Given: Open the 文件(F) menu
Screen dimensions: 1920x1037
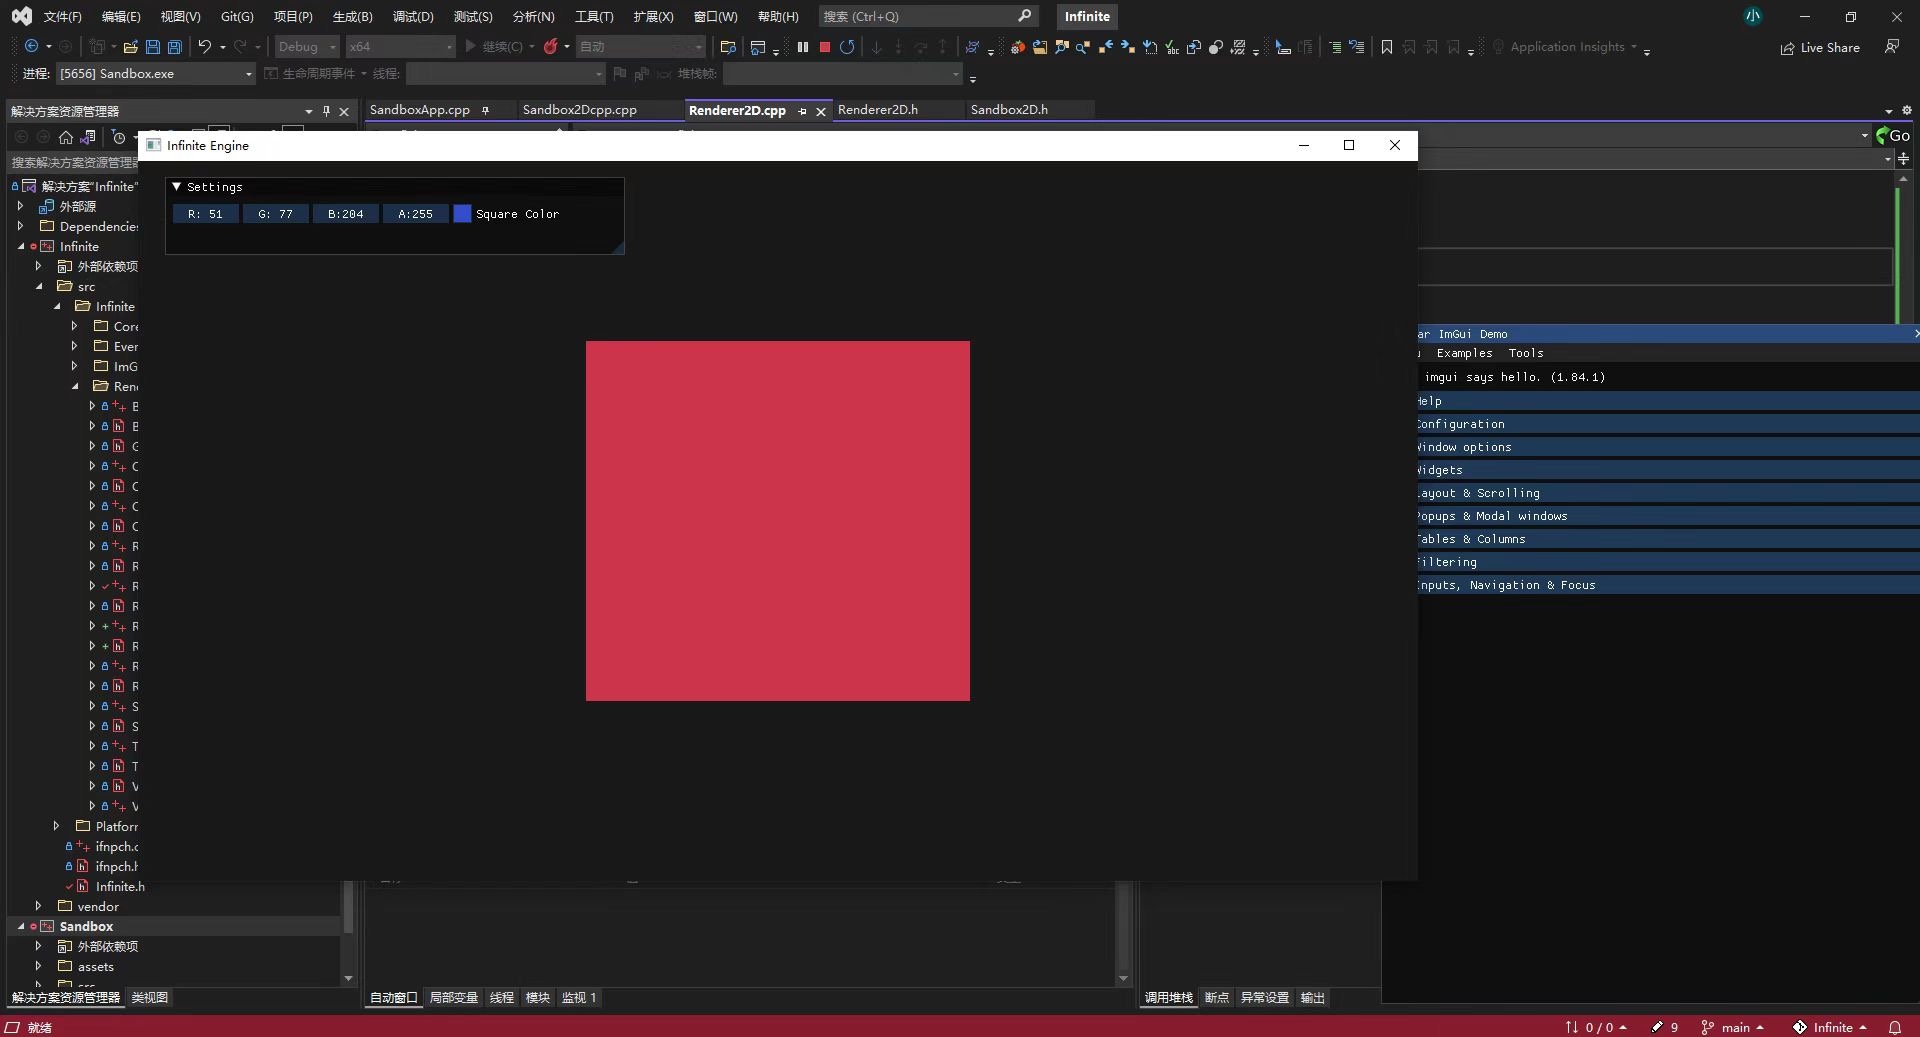Looking at the screenshot, I should (x=62, y=16).
